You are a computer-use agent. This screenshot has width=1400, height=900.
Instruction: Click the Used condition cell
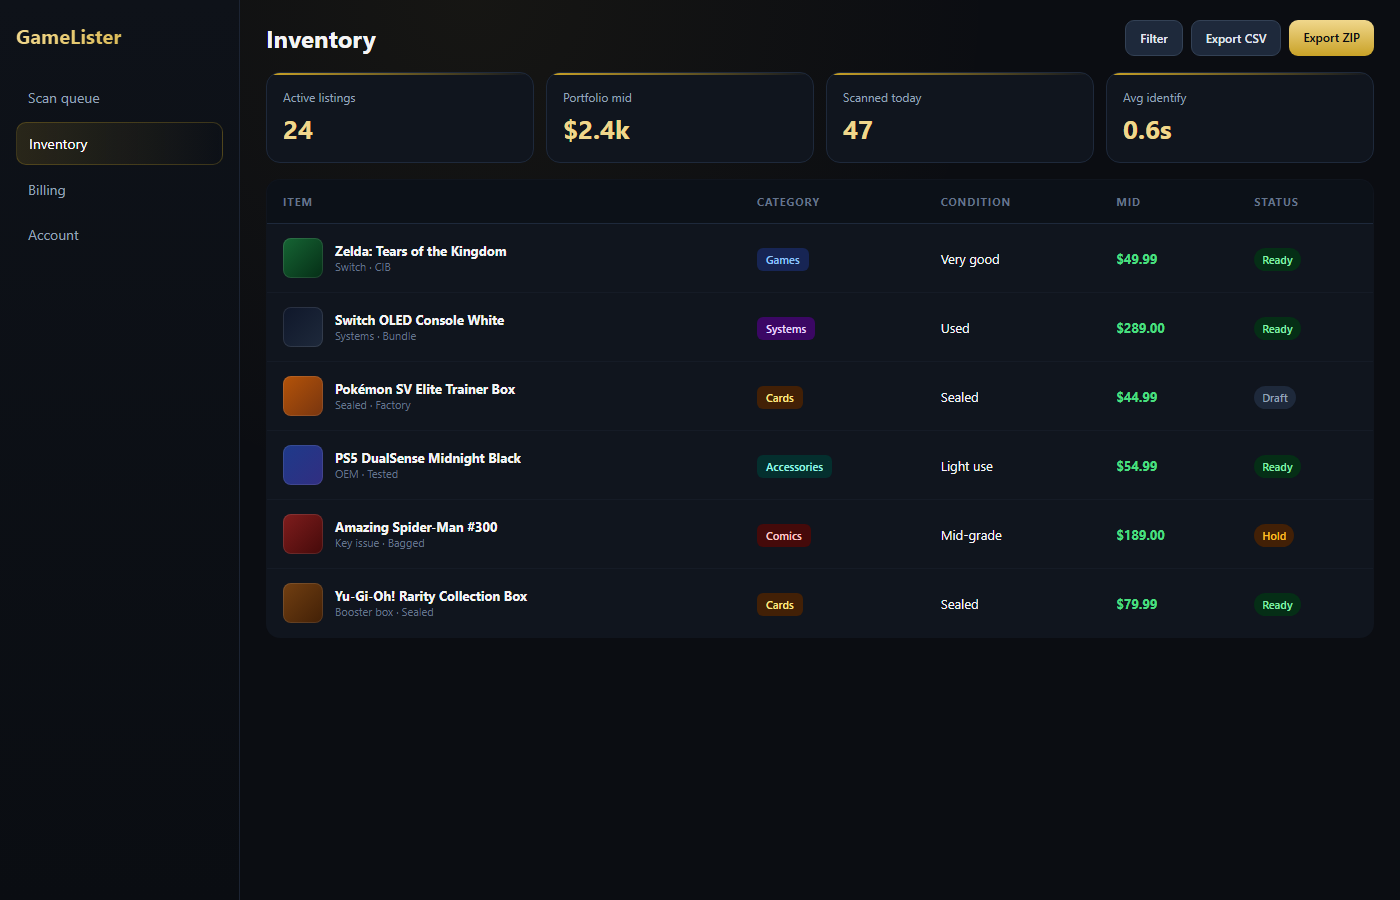coord(955,328)
